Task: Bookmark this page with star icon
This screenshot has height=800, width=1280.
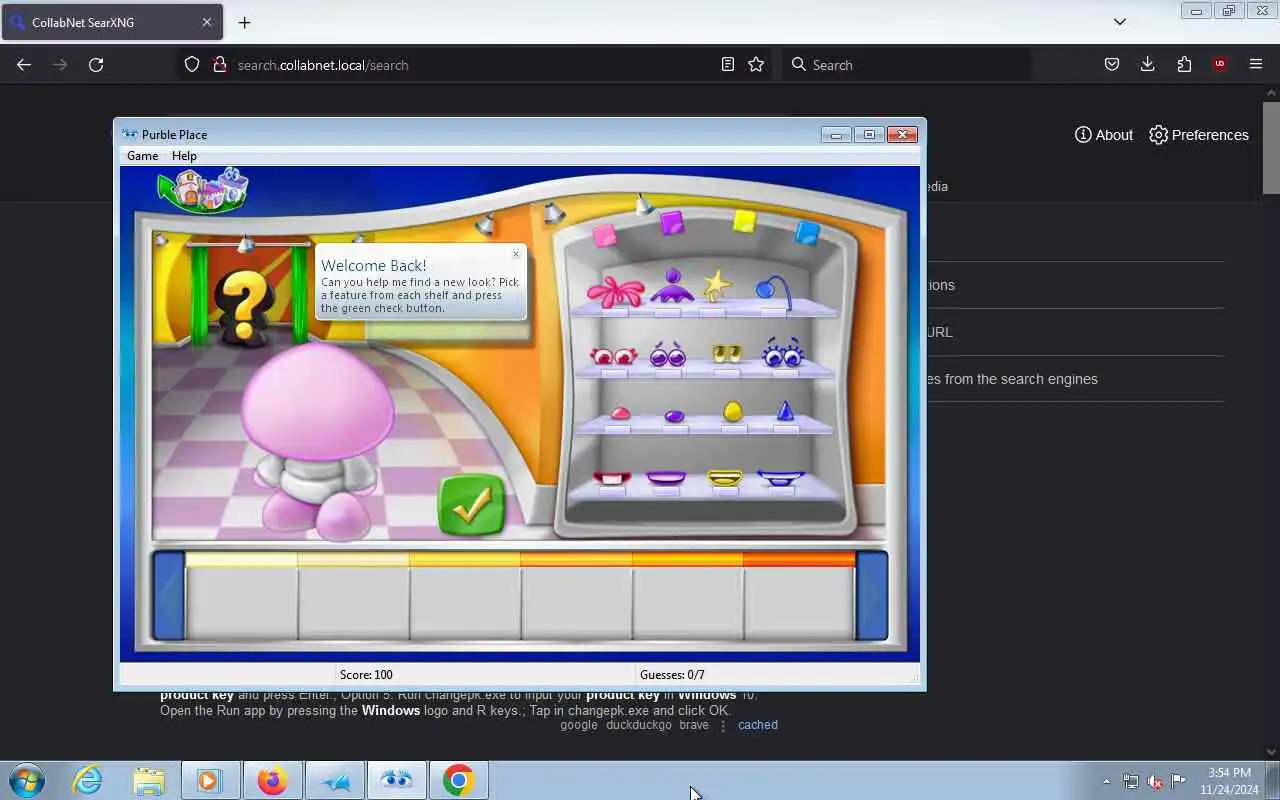Action: pyautogui.click(x=756, y=65)
